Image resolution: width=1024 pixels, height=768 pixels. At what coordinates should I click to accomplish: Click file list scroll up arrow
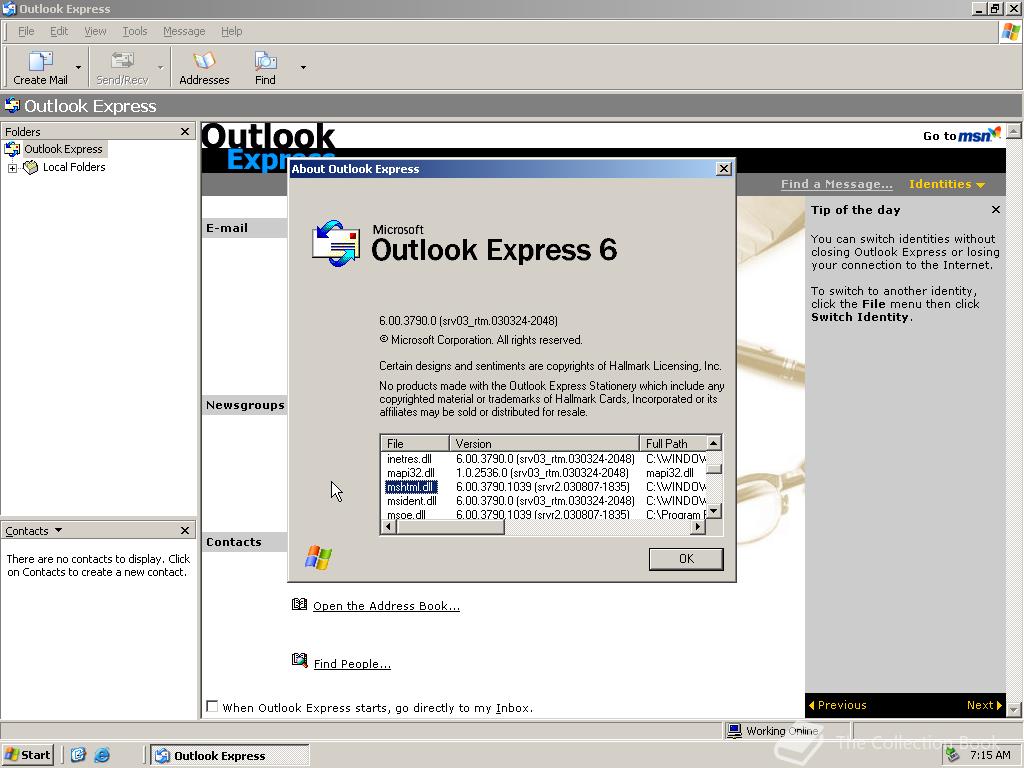714,443
